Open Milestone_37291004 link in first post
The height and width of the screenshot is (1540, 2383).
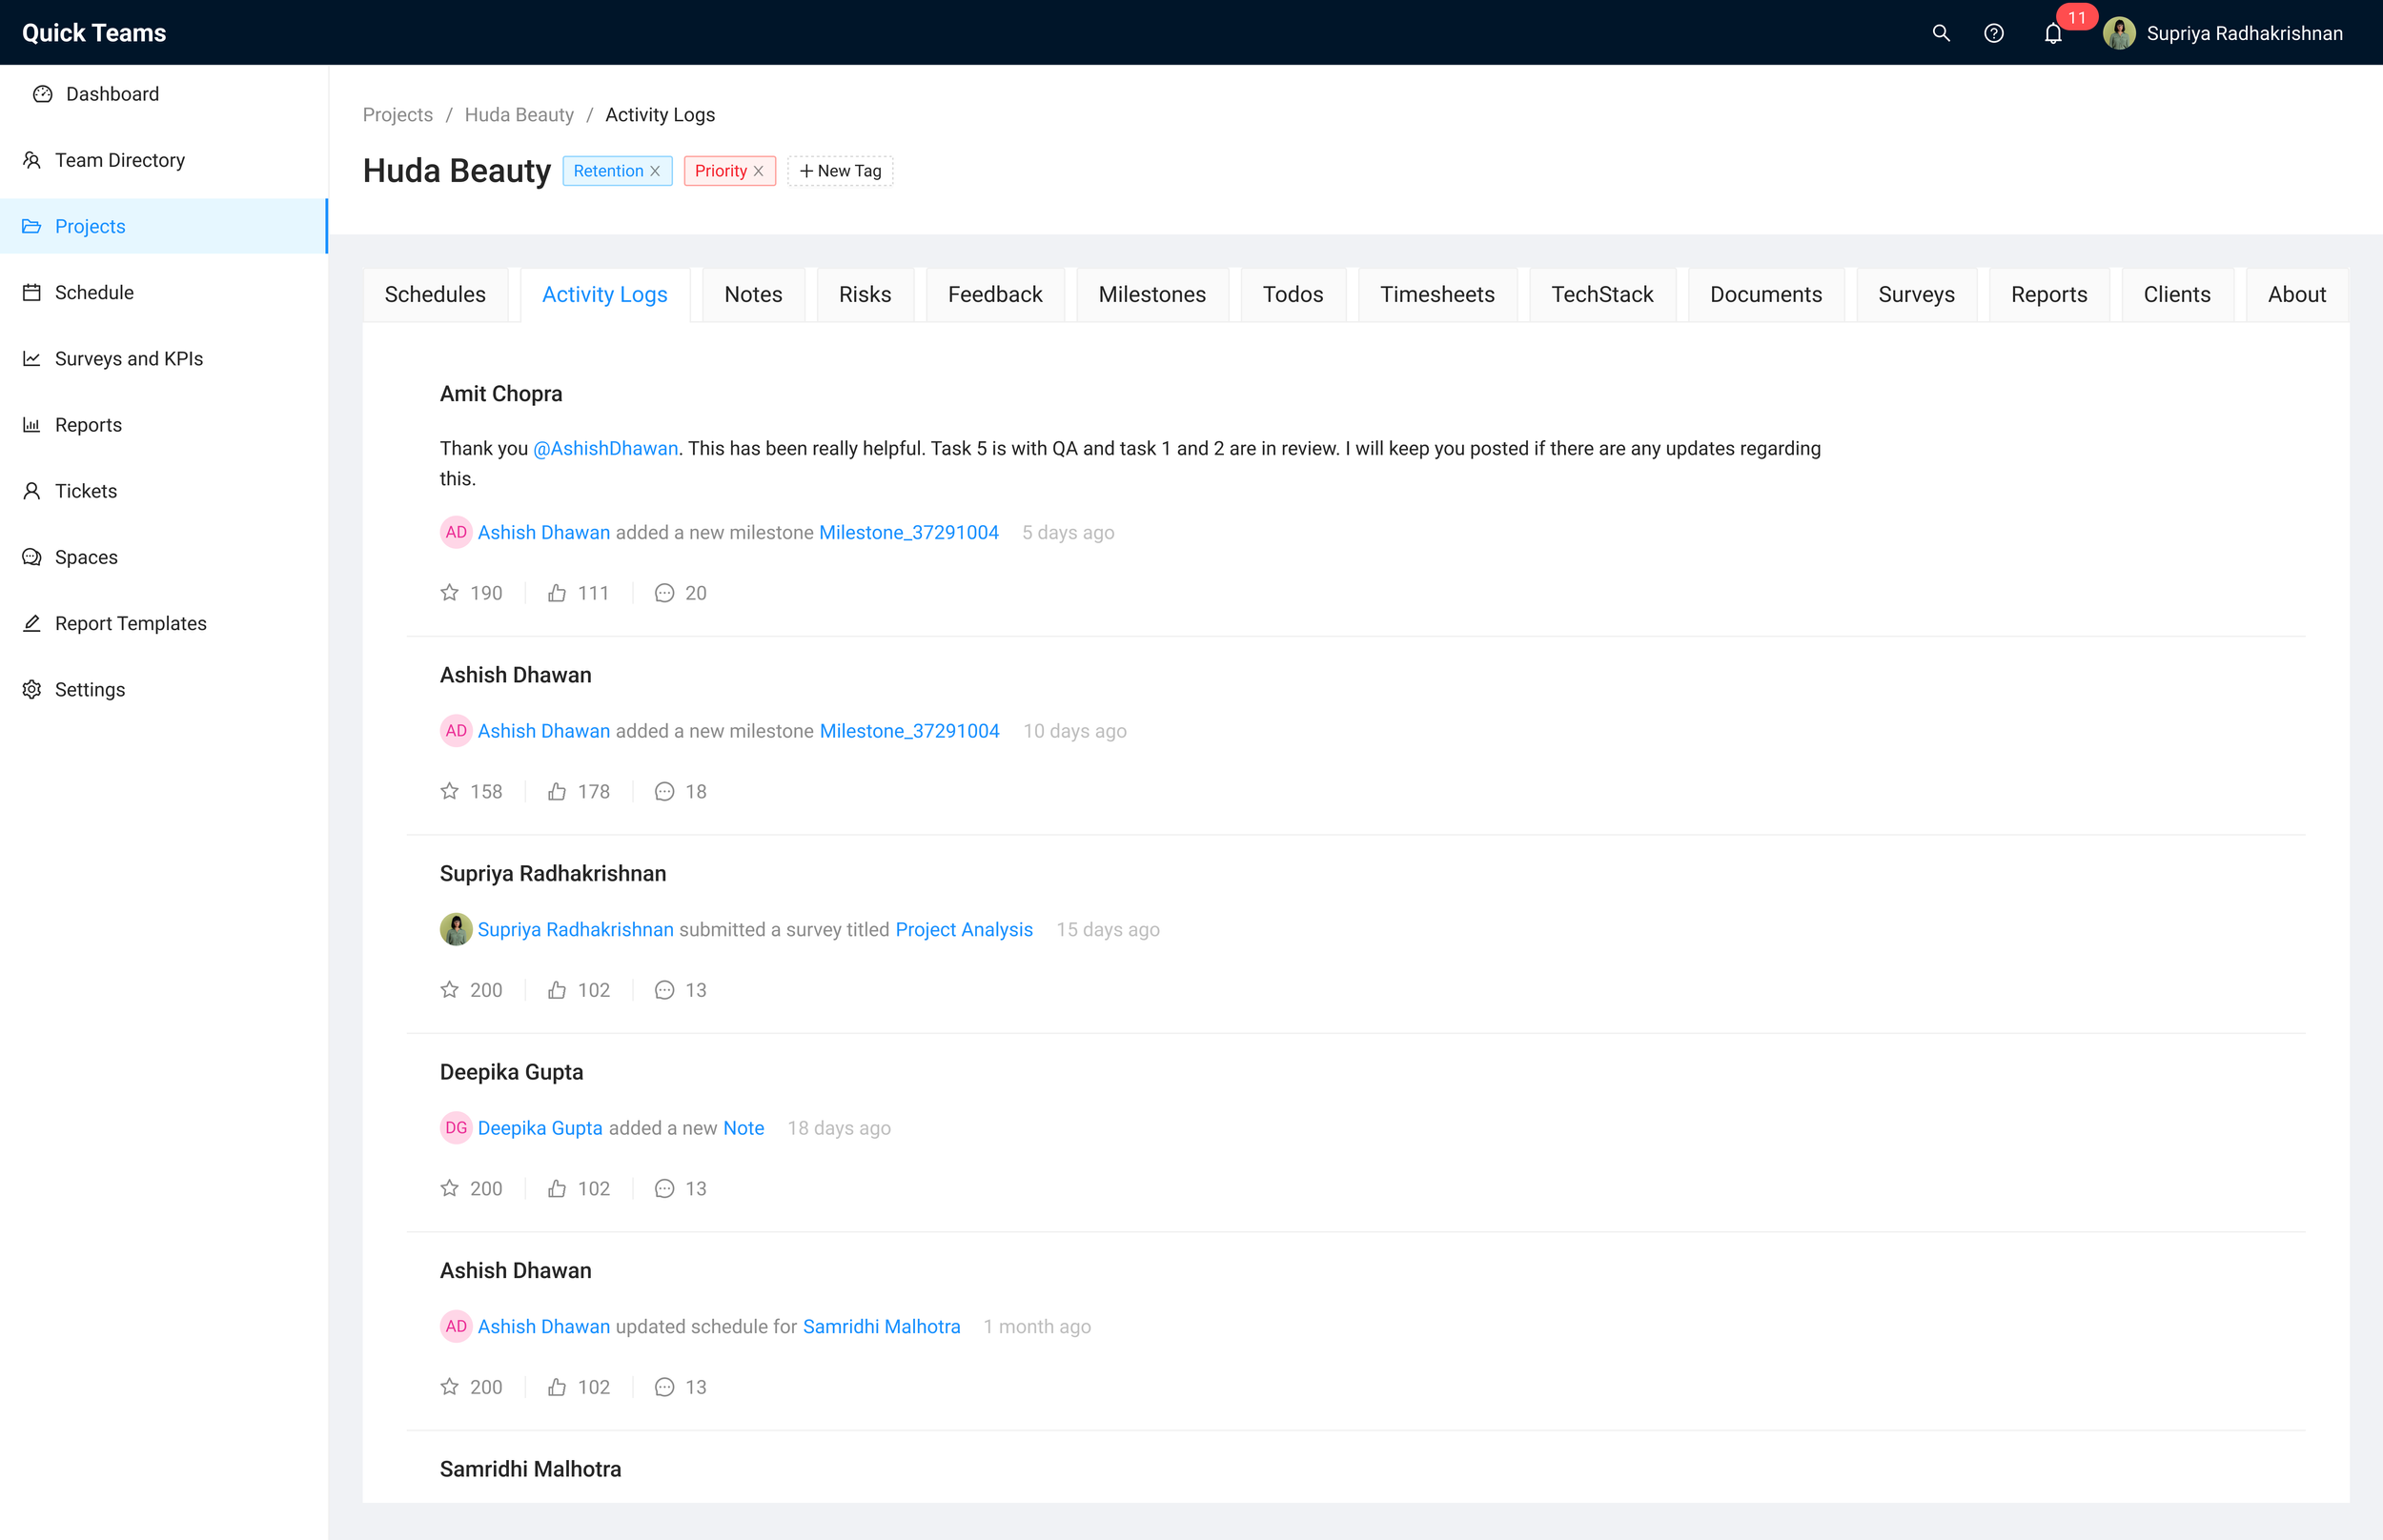click(x=908, y=533)
